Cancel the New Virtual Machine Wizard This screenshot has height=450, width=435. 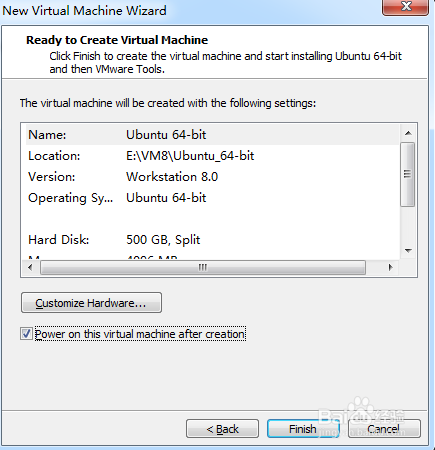[384, 428]
